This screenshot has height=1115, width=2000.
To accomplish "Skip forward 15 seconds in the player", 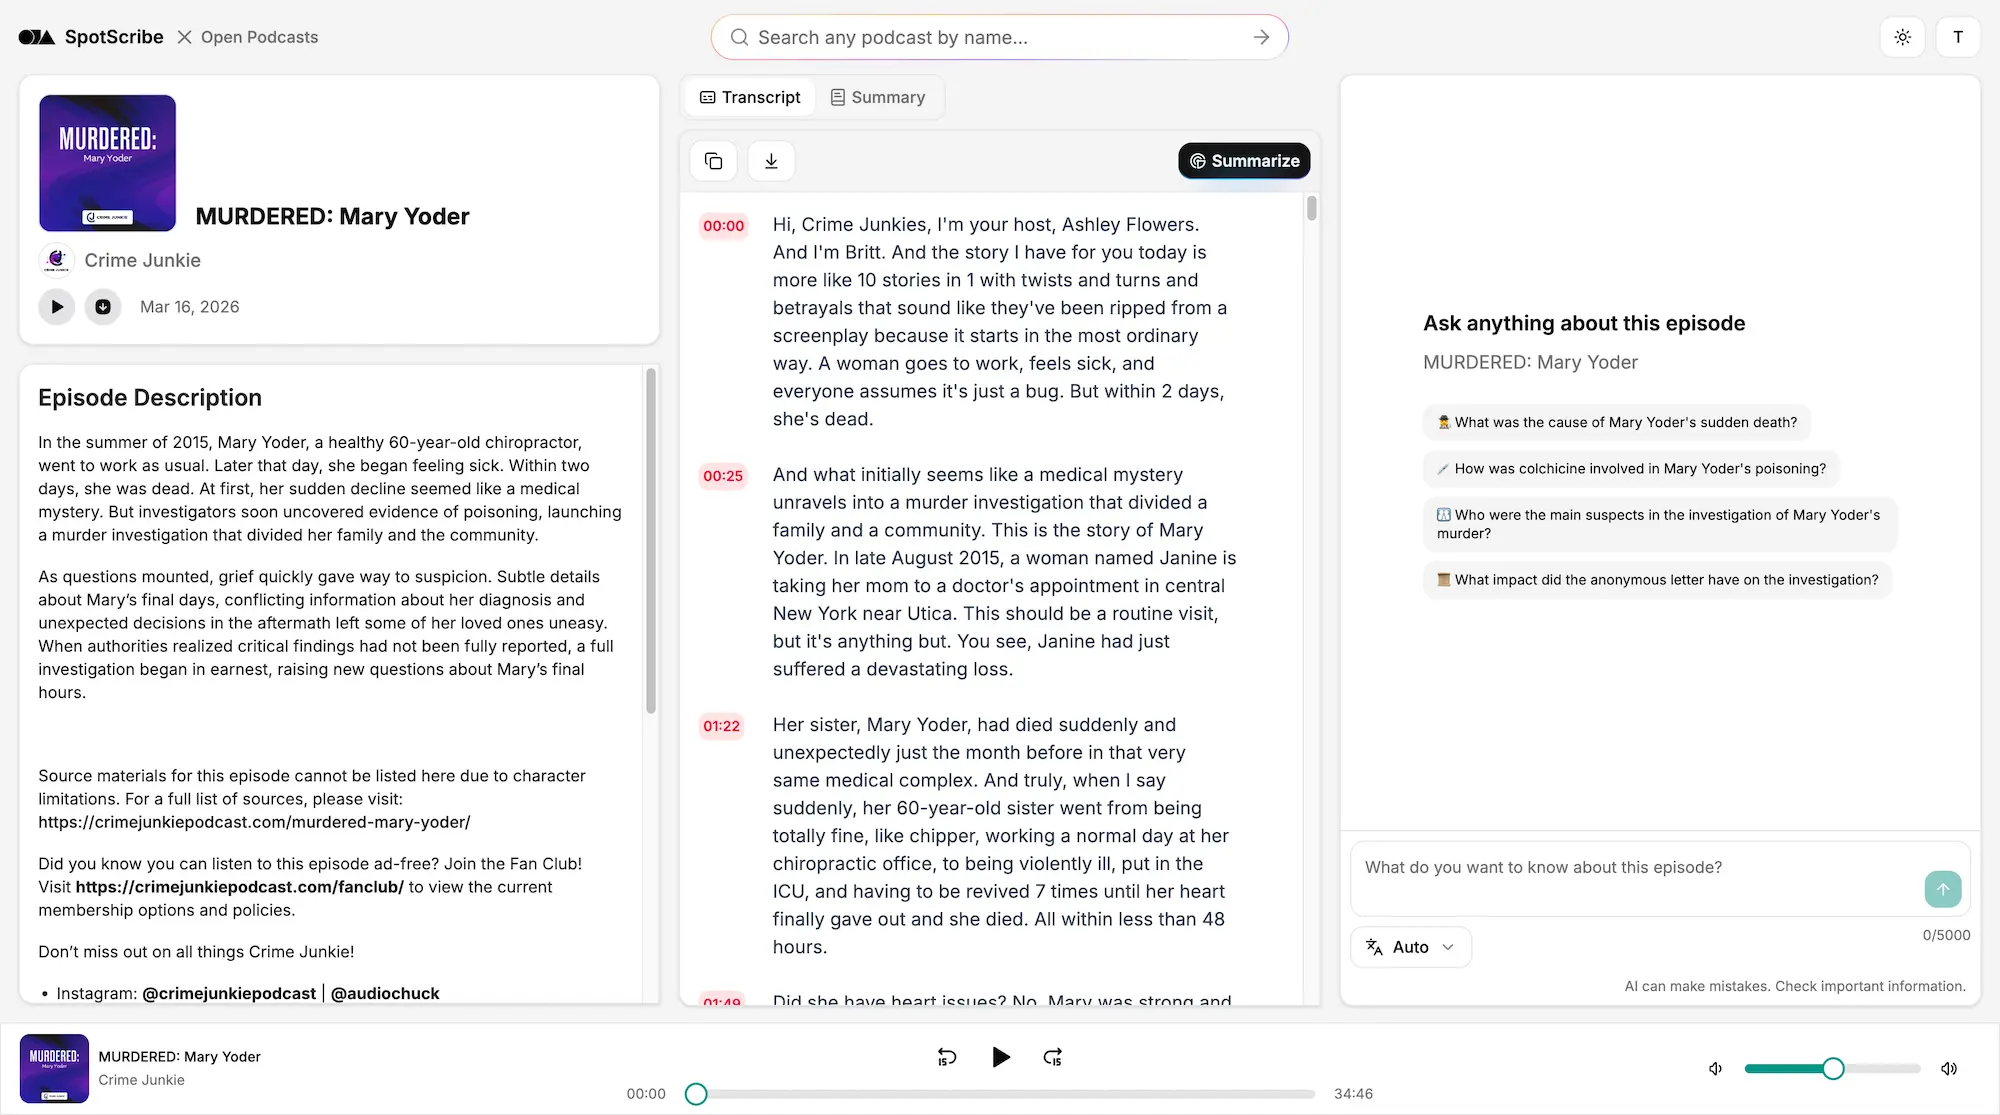I will [1052, 1057].
